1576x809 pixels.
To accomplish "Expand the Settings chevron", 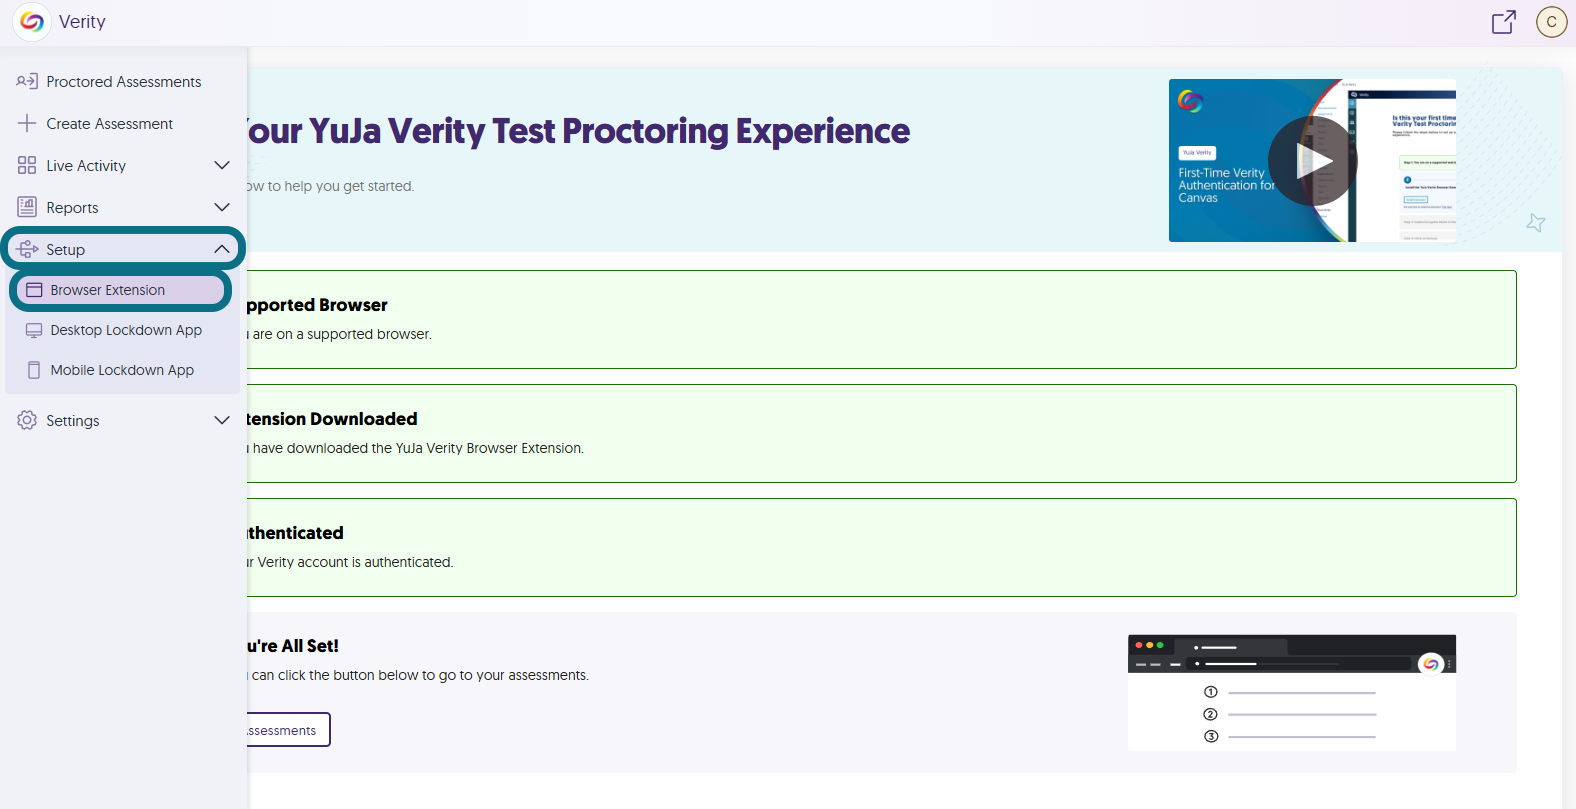I will [x=222, y=421].
